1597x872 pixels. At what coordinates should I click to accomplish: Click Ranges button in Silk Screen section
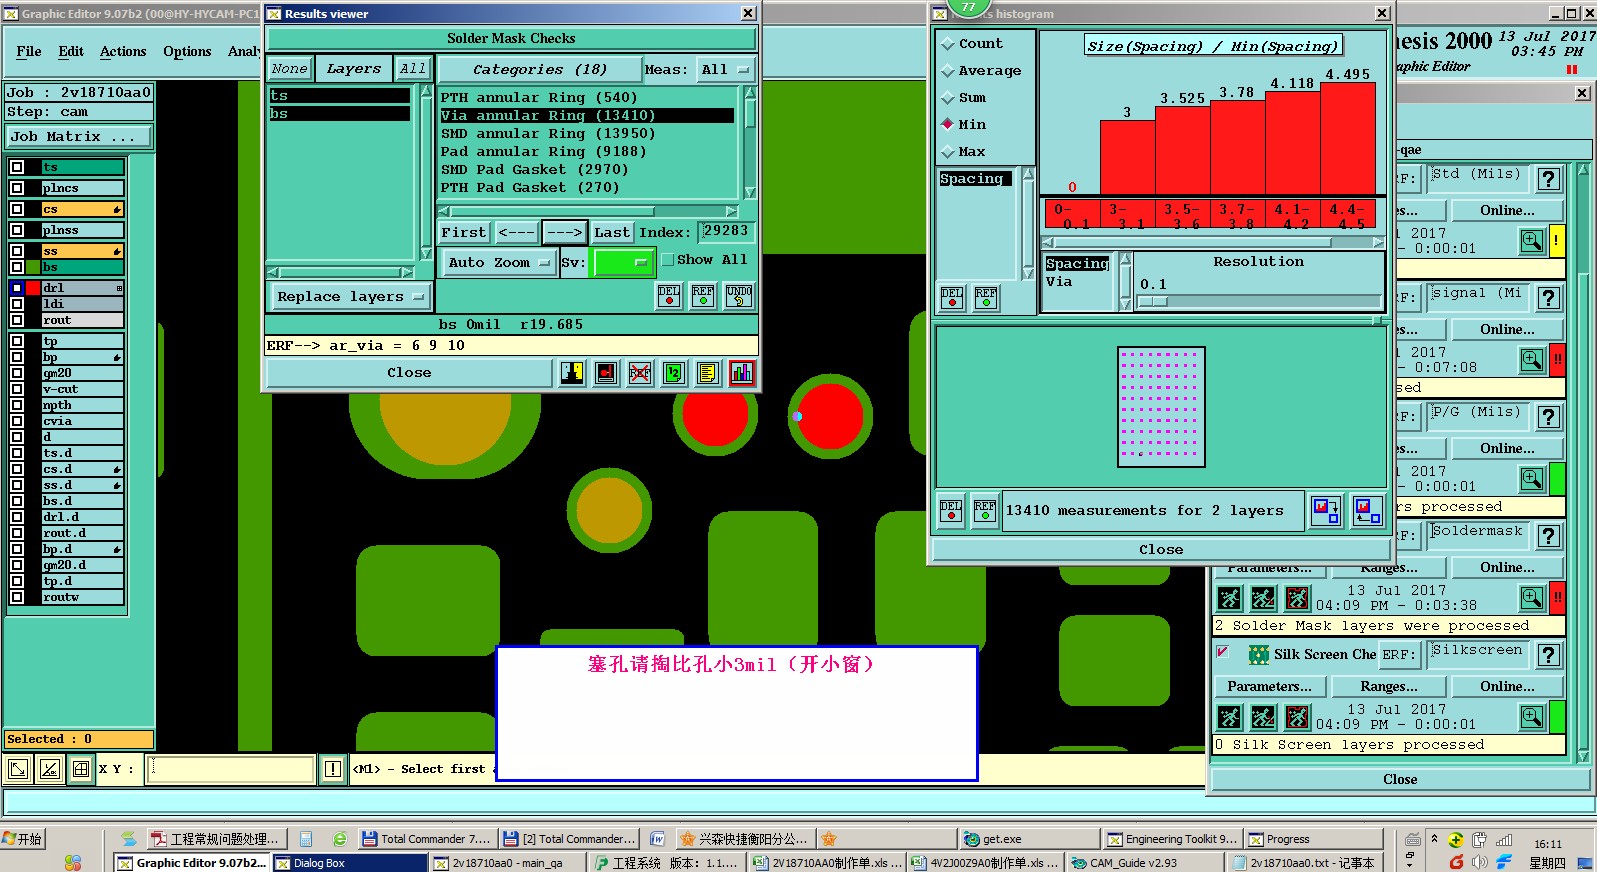pyautogui.click(x=1389, y=687)
